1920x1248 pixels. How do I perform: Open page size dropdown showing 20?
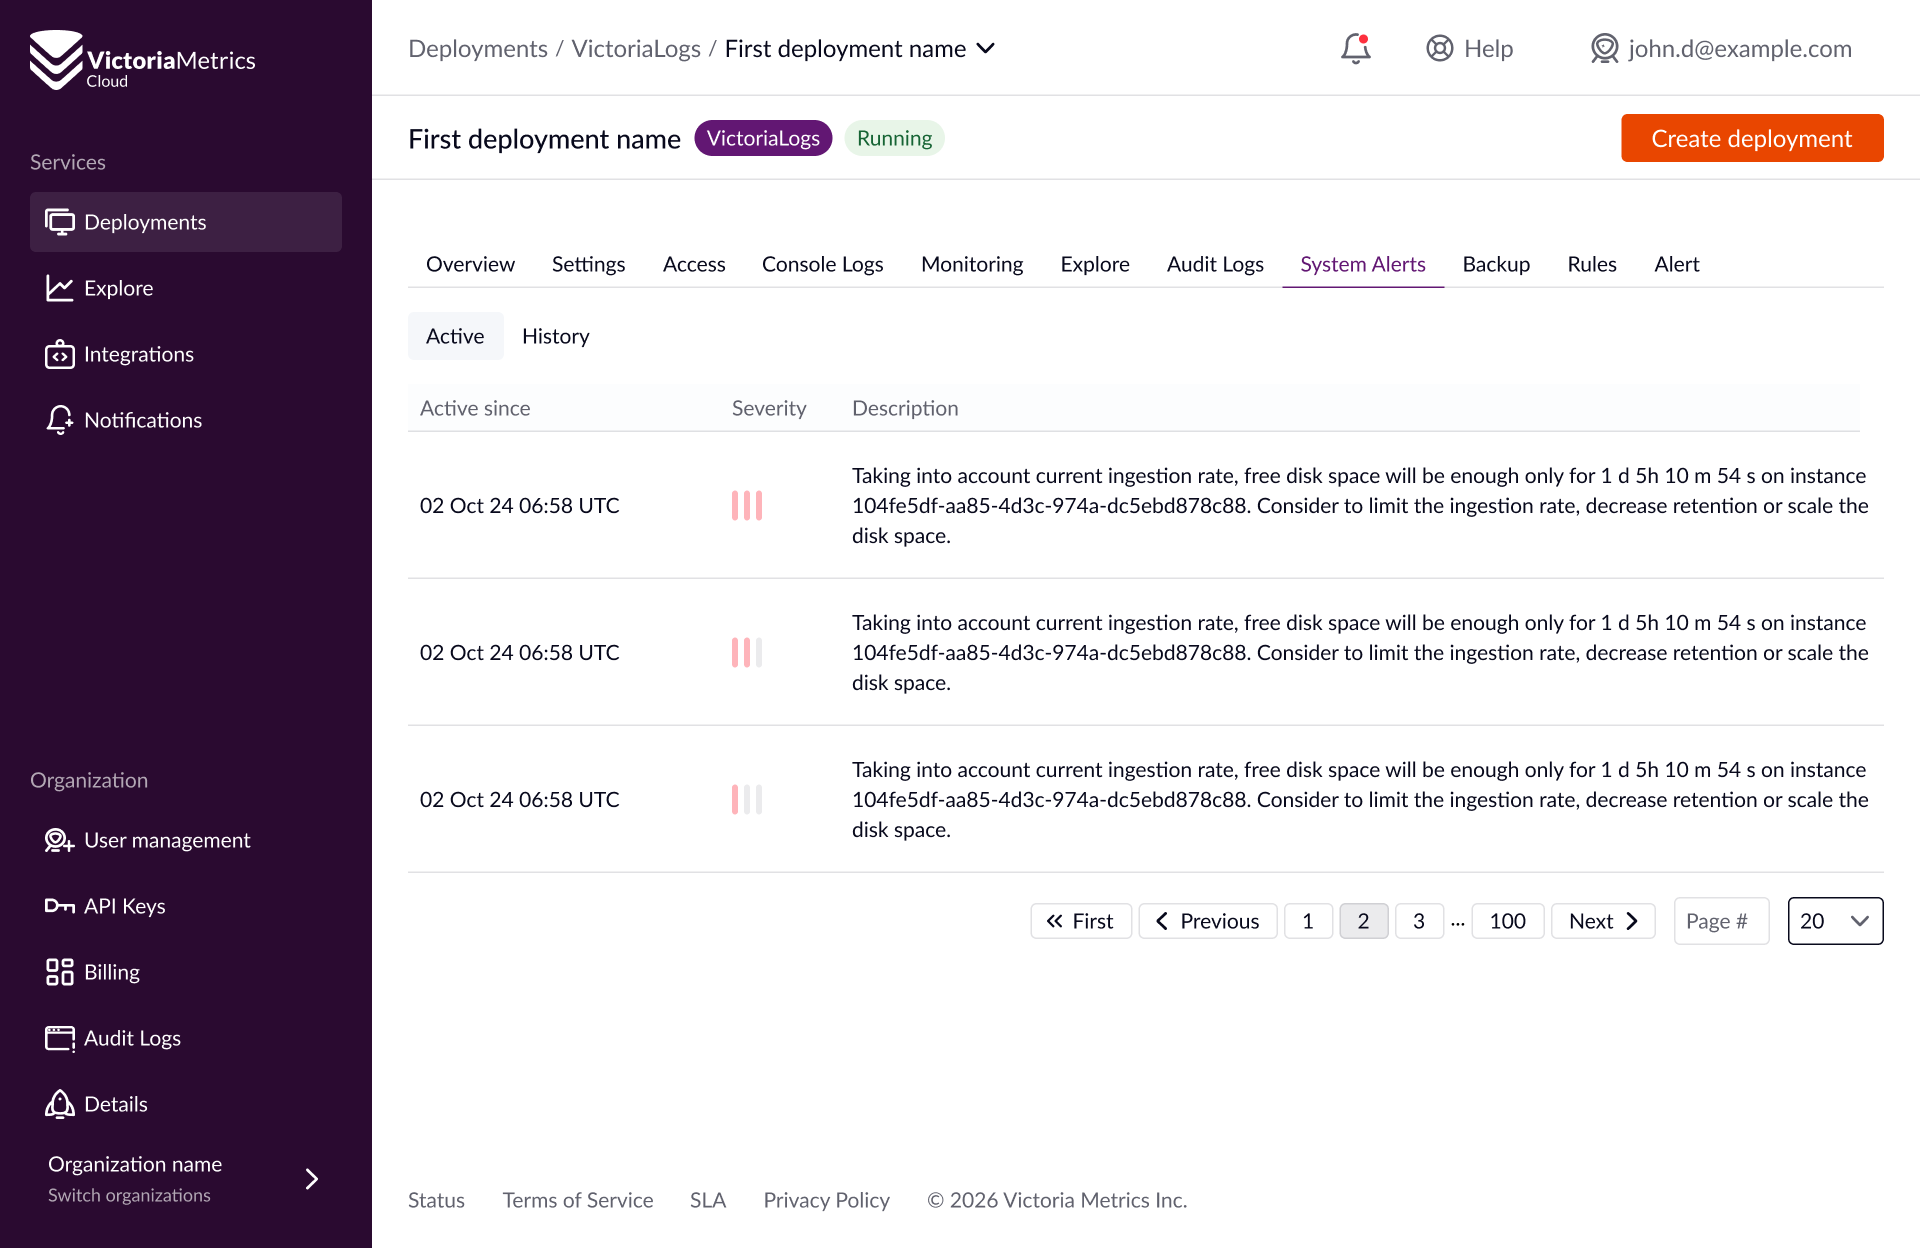click(1834, 921)
